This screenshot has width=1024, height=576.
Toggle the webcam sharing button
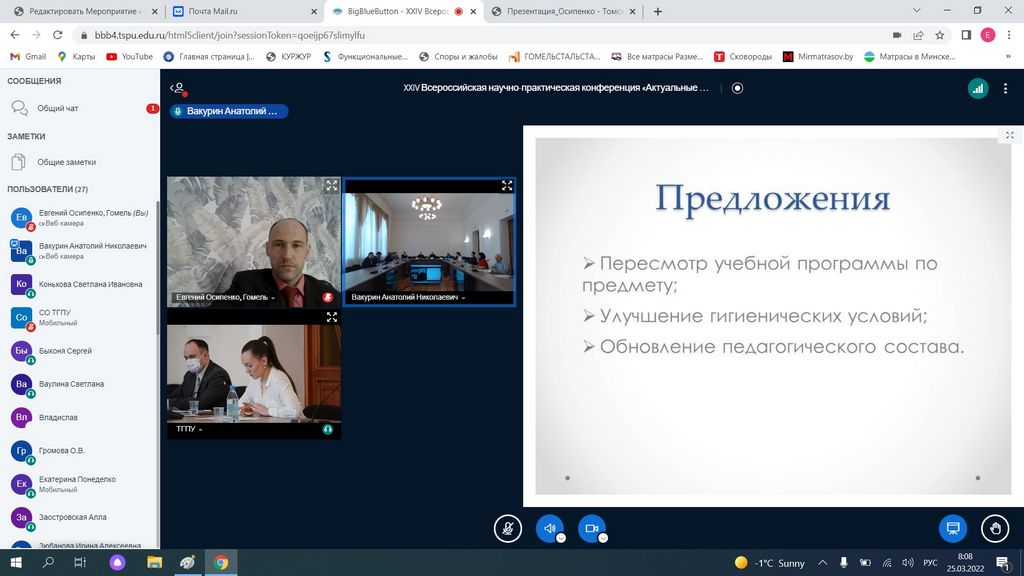[x=591, y=528]
